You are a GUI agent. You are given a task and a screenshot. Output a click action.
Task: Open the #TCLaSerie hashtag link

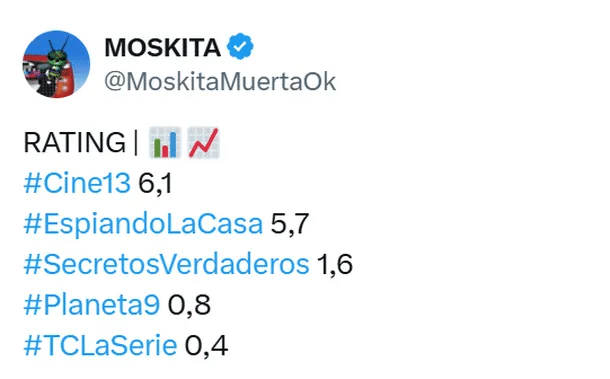point(100,346)
